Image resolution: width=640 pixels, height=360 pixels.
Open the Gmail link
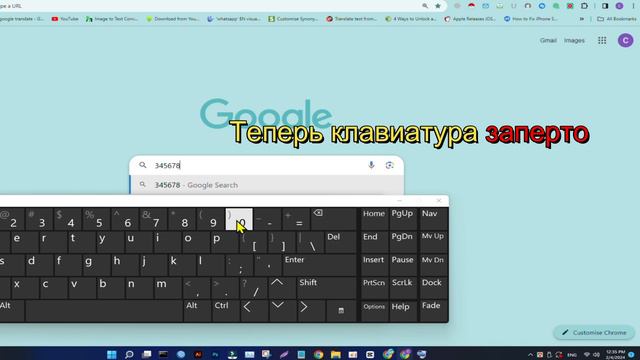pos(548,40)
